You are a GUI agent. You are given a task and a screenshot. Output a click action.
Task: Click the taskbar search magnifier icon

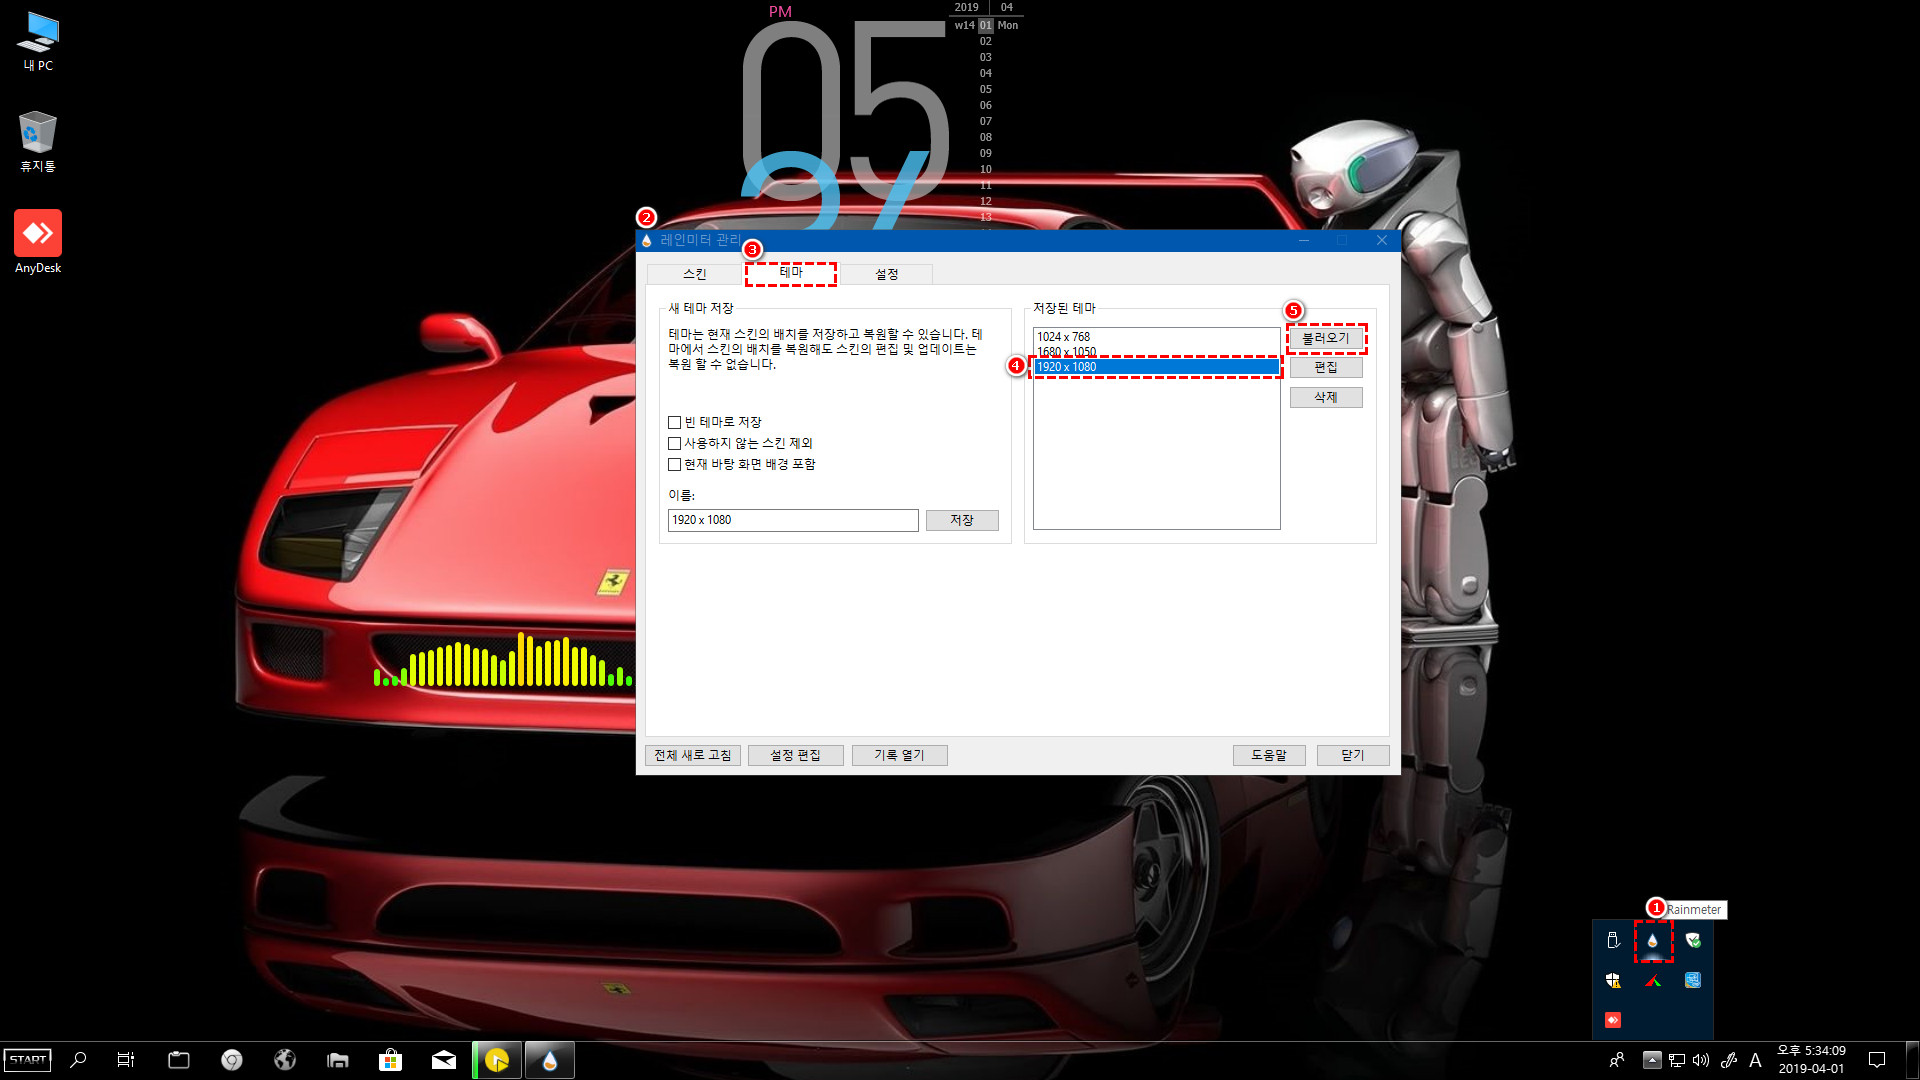tap(78, 1060)
